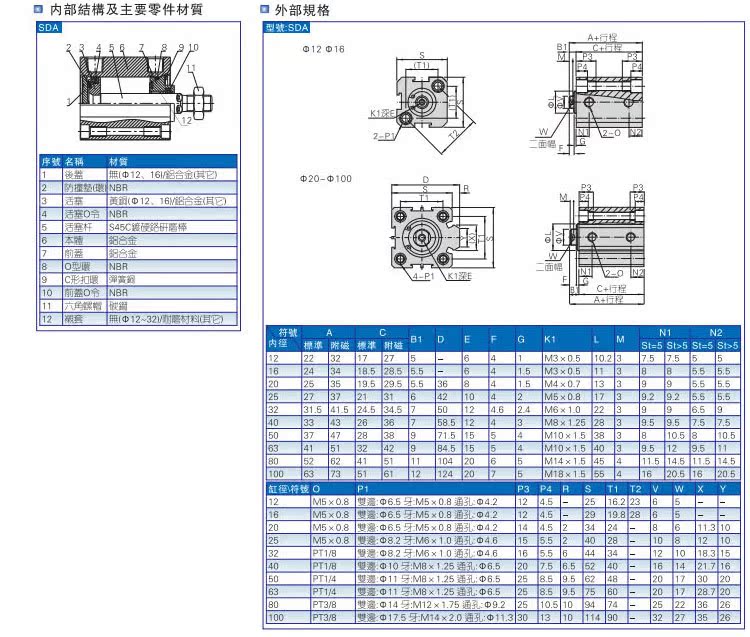The height and width of the screenshot is (637, 750).
Task: Click the P1 header in lower table
Action: [x=362, y=487]
